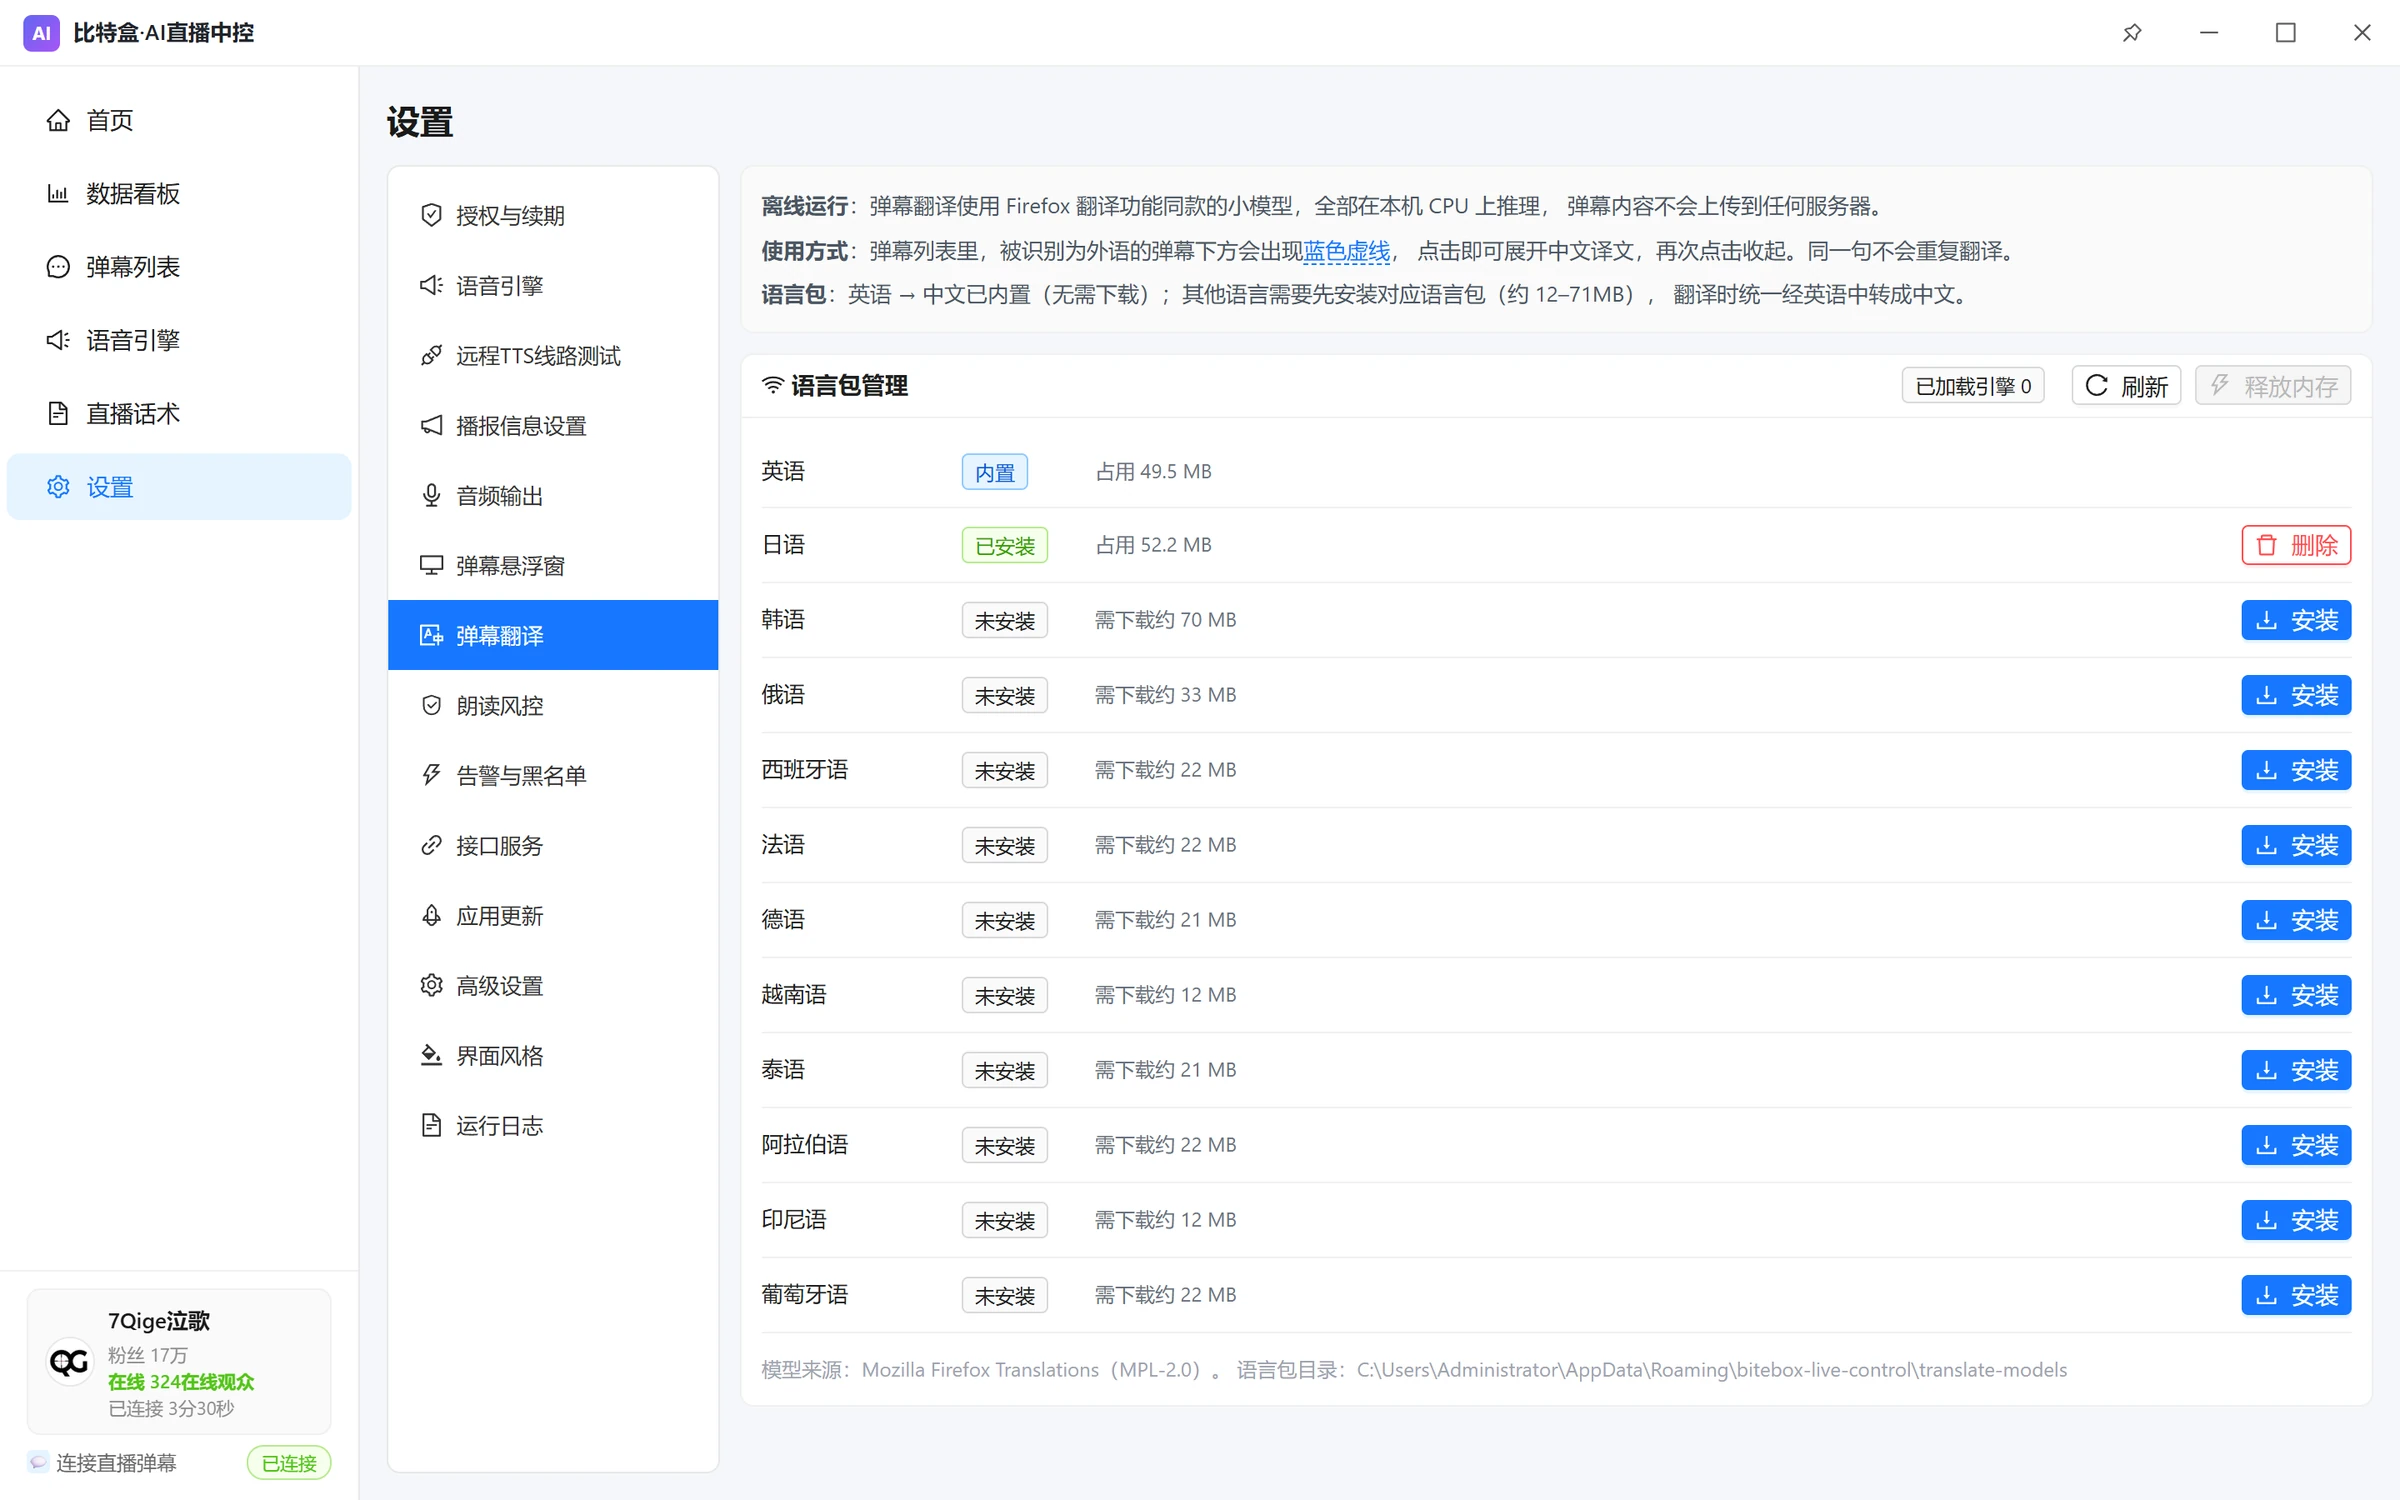Click the 接口服务 link icon
The image size is (2400, 1500).
click(431, 846)
